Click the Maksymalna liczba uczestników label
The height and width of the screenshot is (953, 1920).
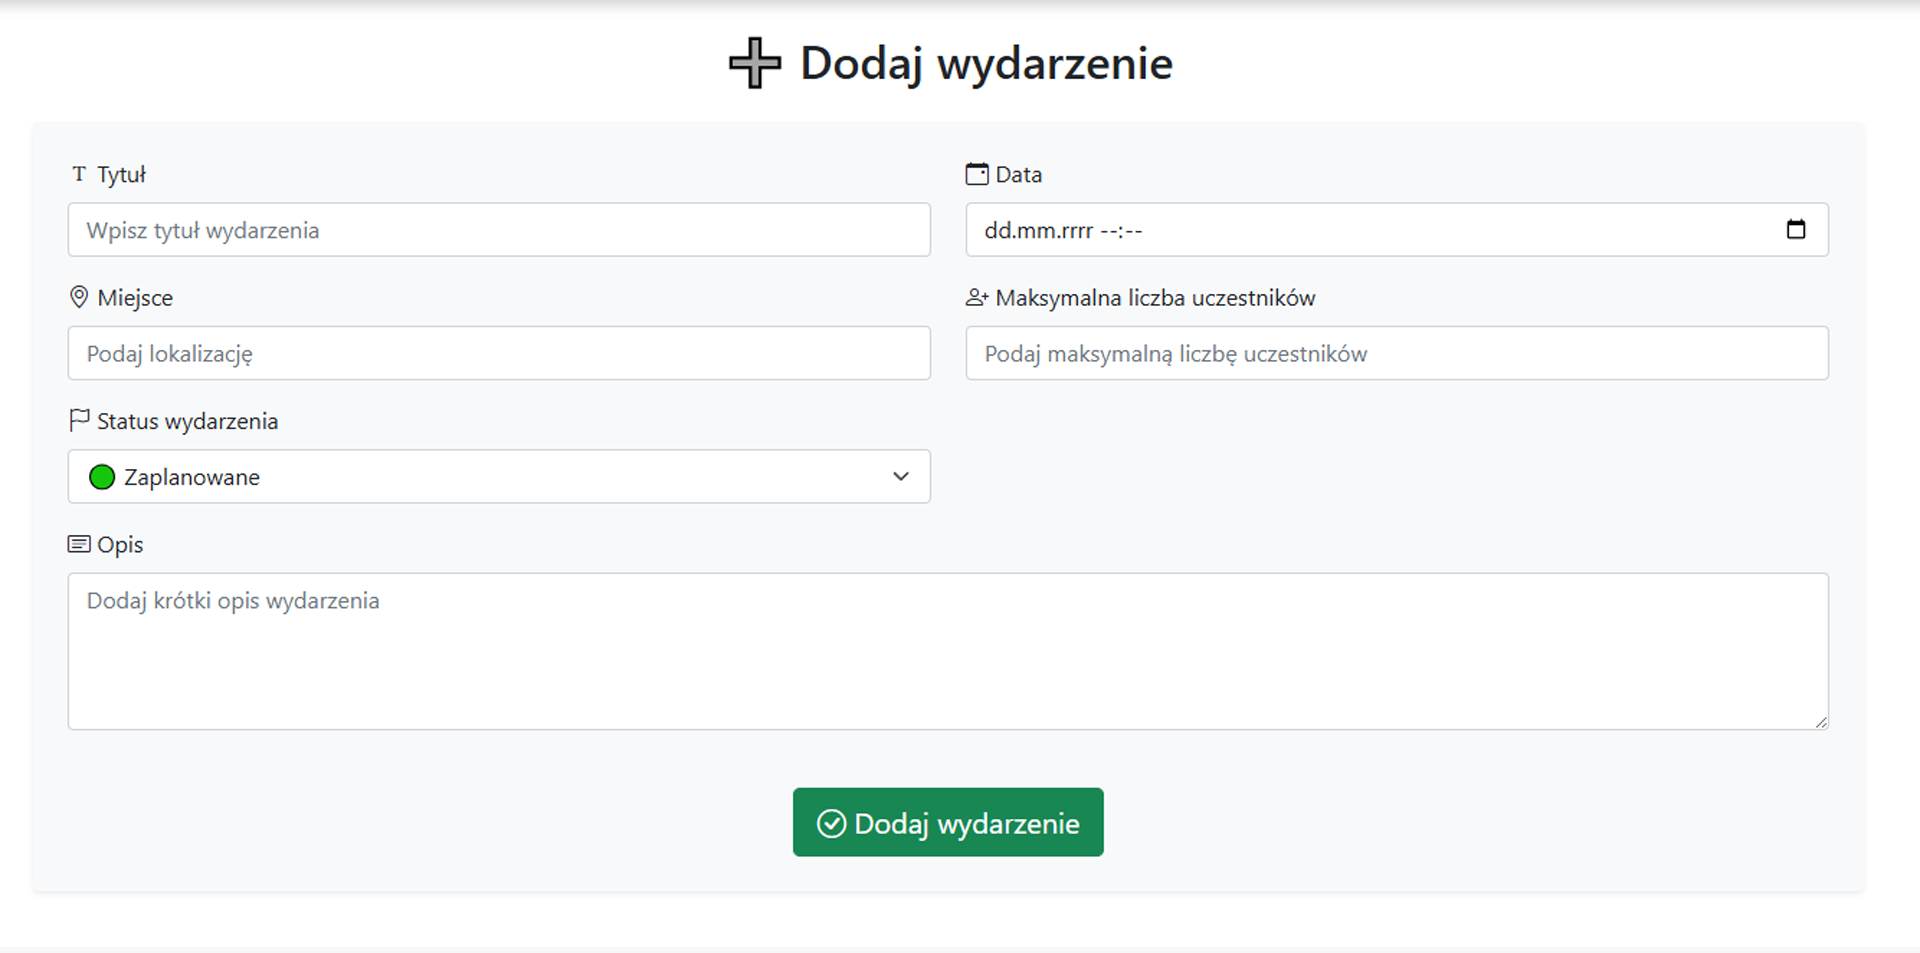pos(1155,298)
